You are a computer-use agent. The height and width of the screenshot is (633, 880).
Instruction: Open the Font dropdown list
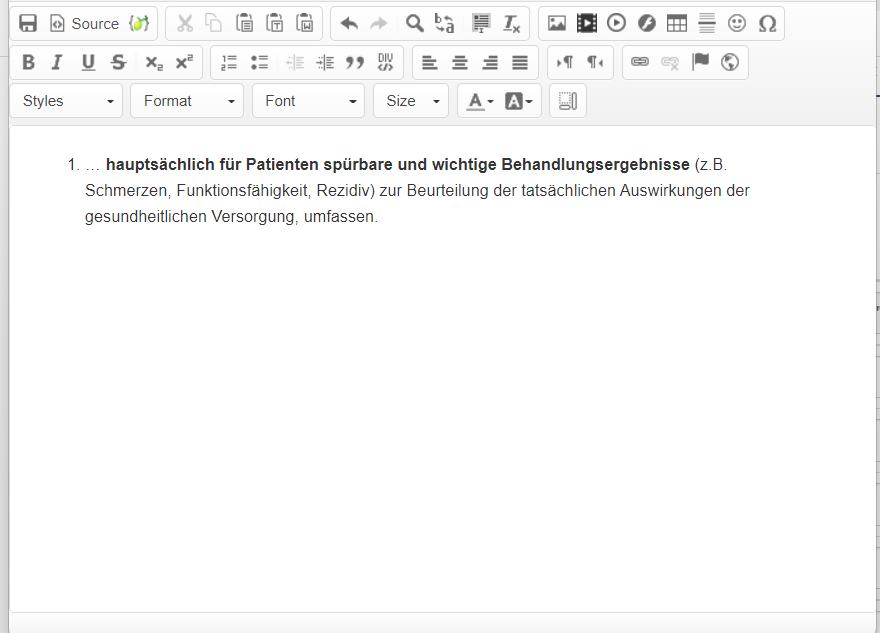point(308,101)
